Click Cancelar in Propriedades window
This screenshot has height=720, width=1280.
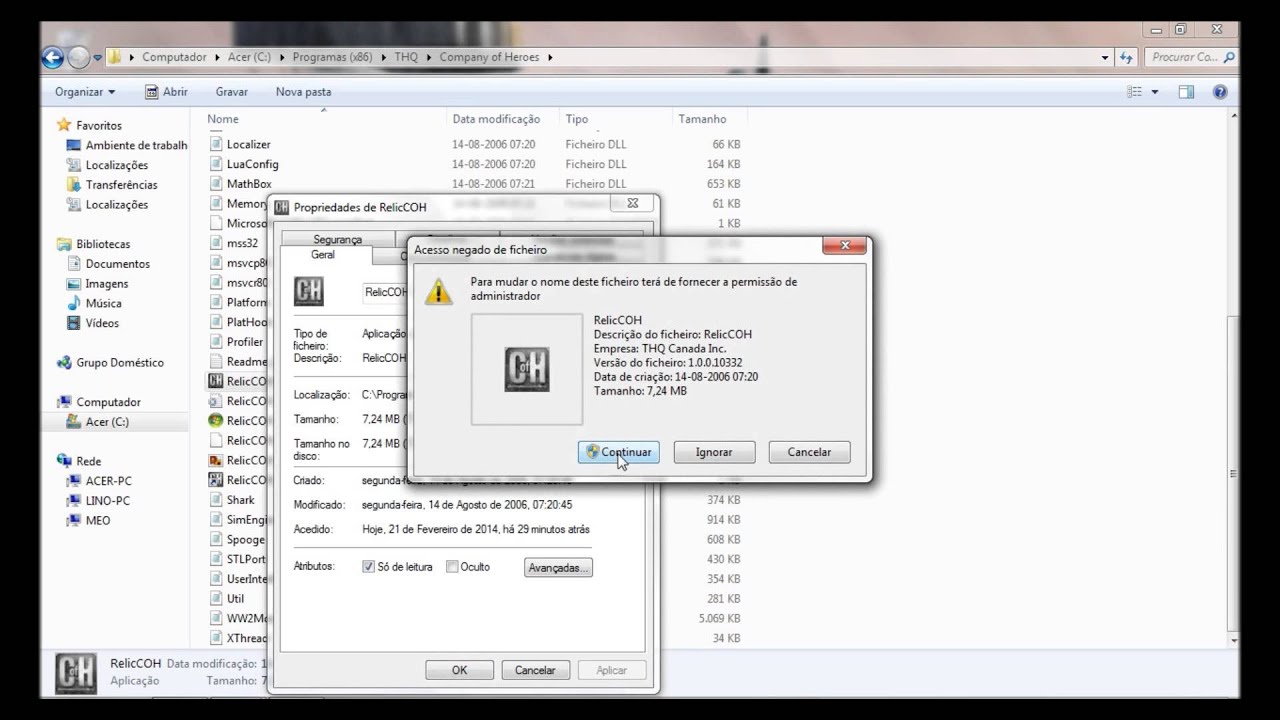[x=535, y=670]
